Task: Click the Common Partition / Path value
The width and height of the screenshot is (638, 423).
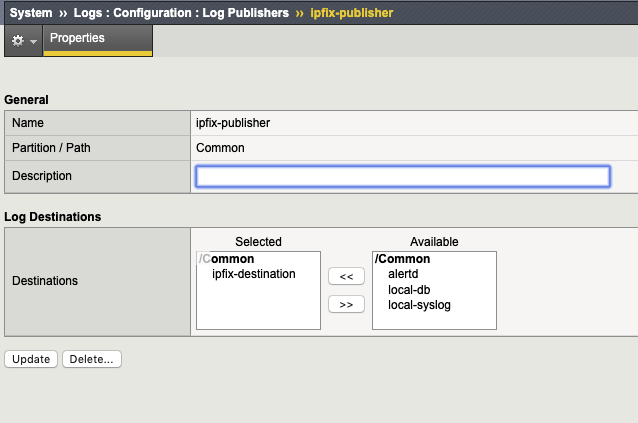Action: coord(220,148)
